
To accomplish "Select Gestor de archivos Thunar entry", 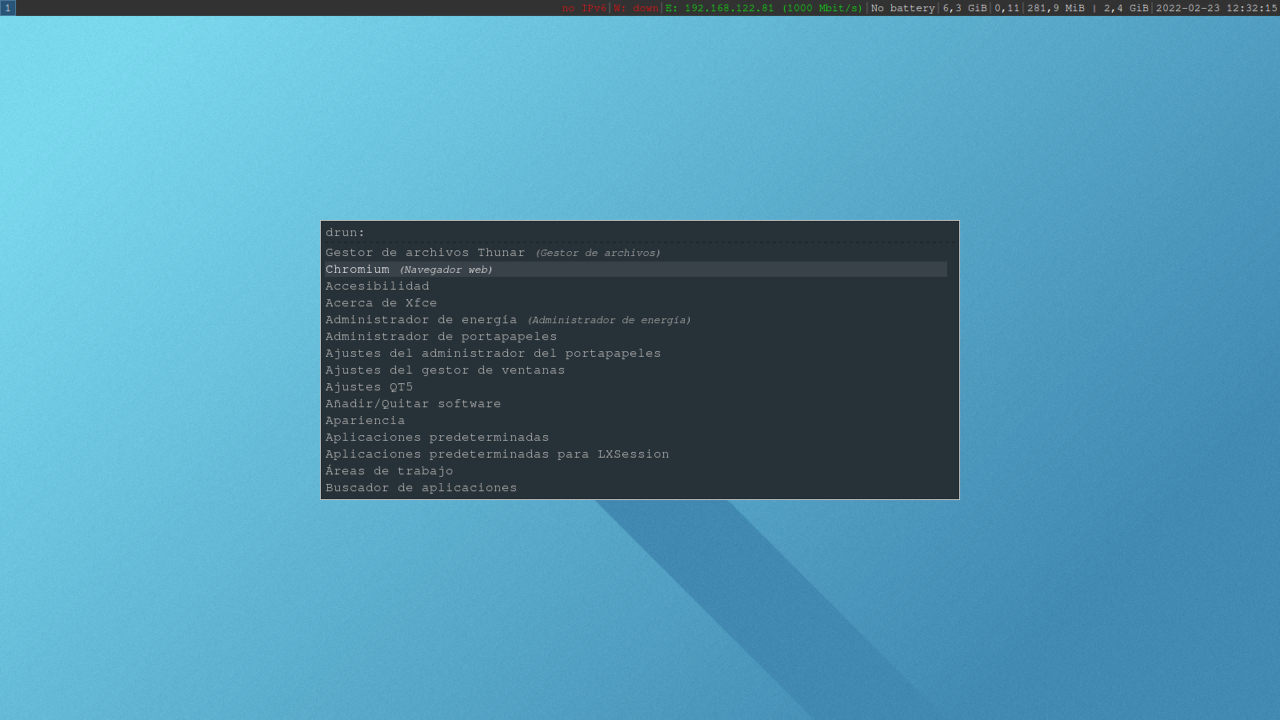I will [x=635, y=253].
